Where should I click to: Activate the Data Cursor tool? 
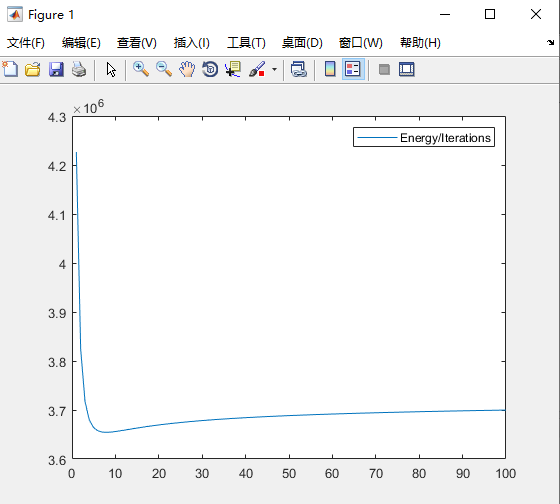(233, 69)
